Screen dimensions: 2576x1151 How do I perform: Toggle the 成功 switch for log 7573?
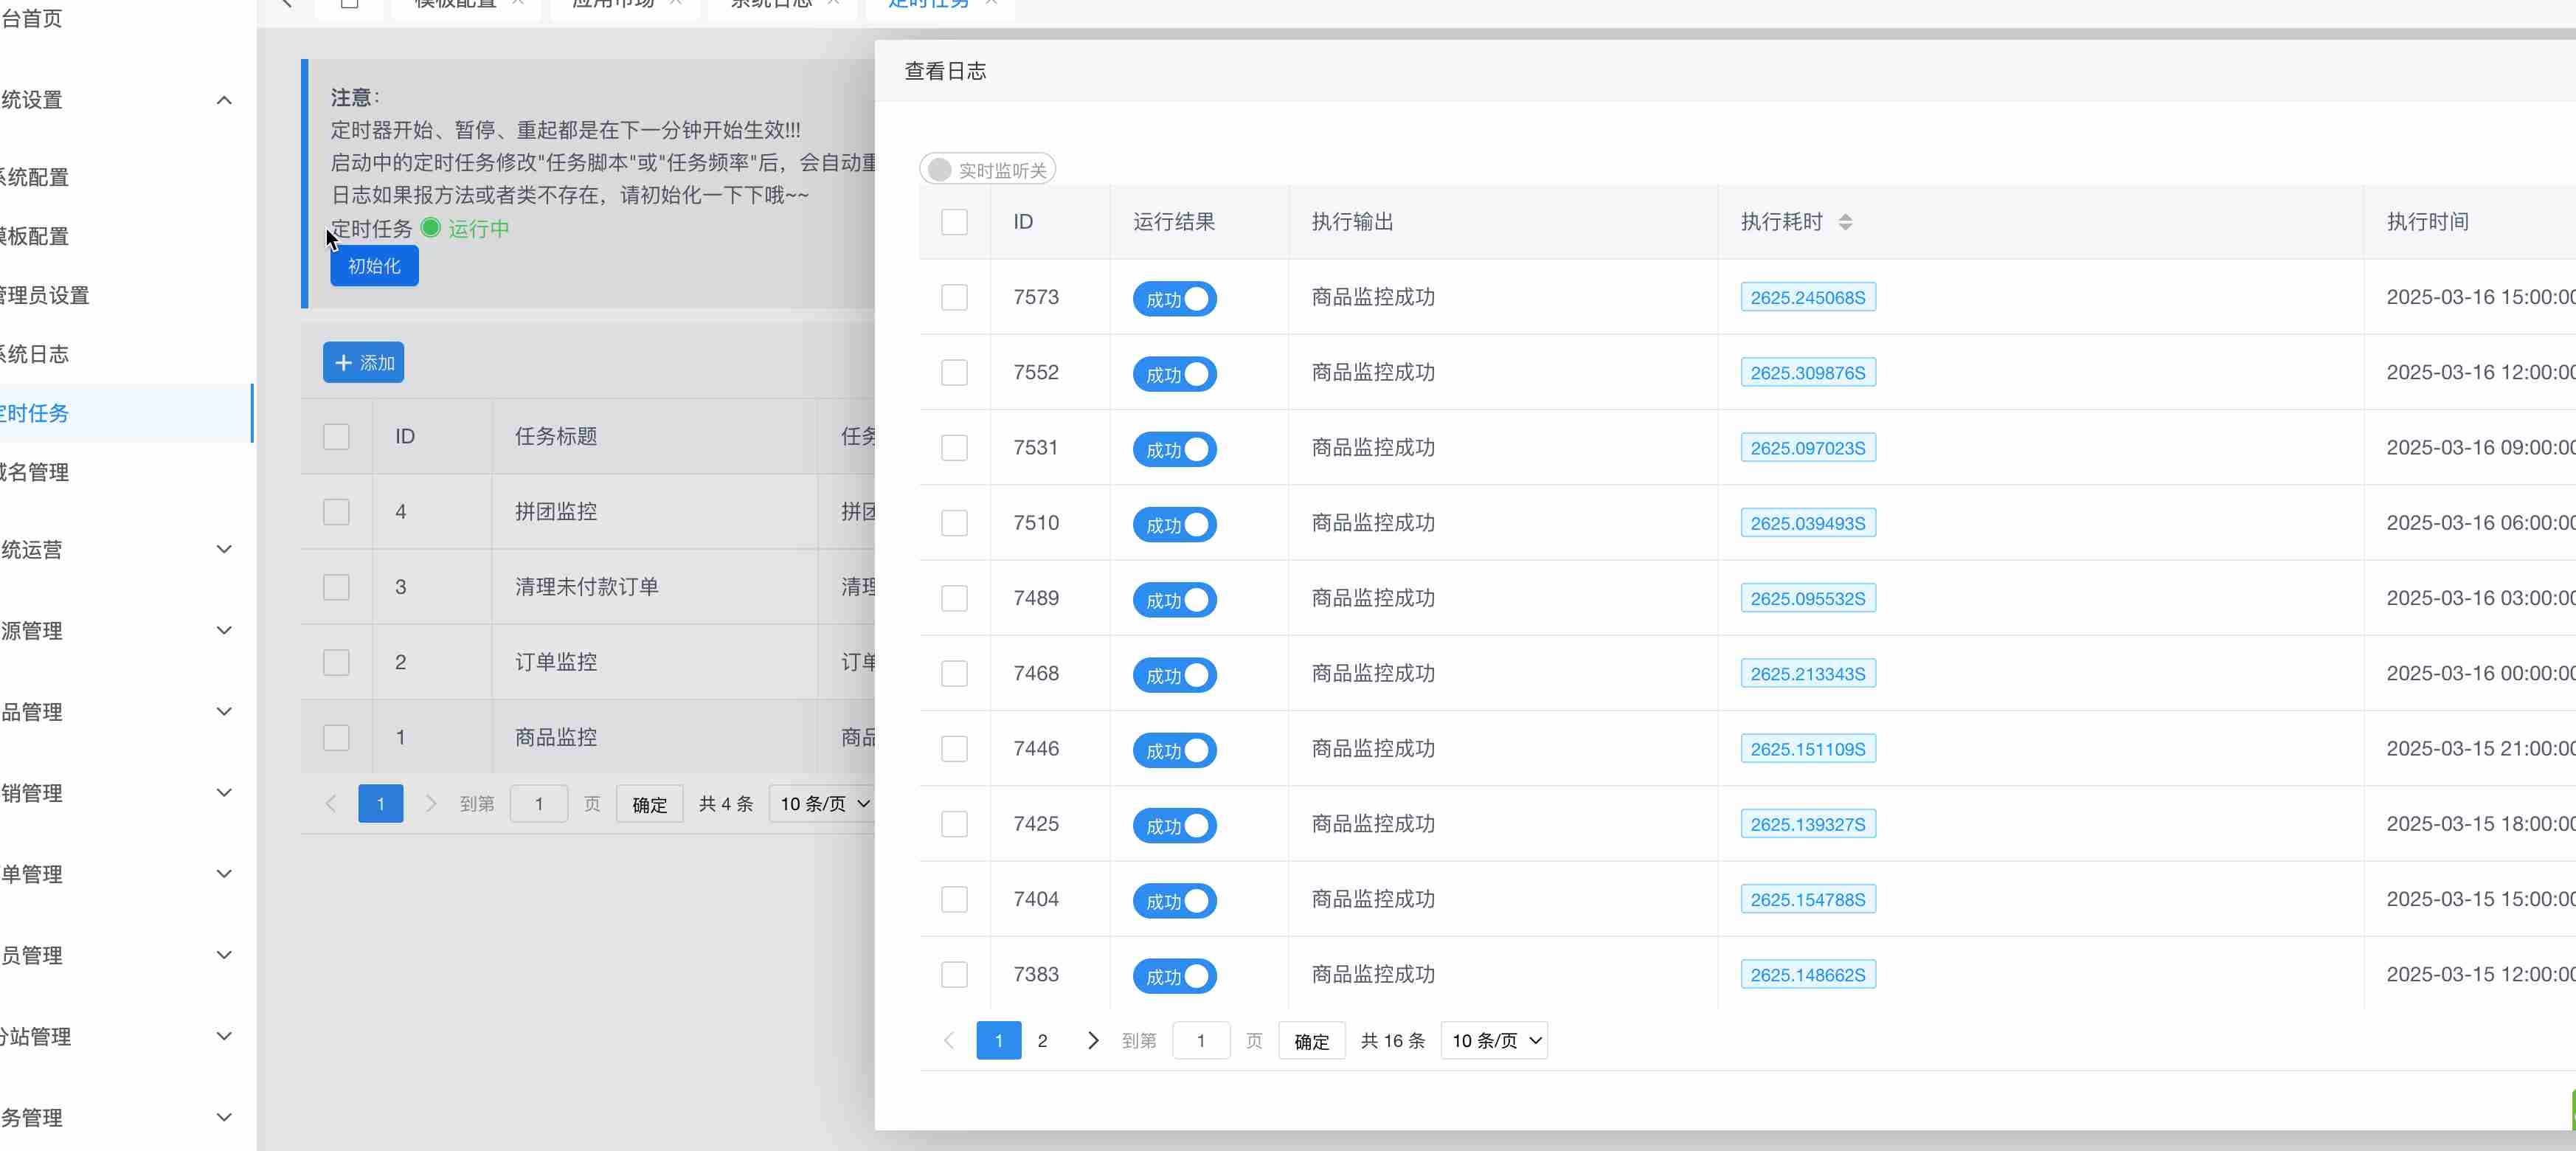1174,298
